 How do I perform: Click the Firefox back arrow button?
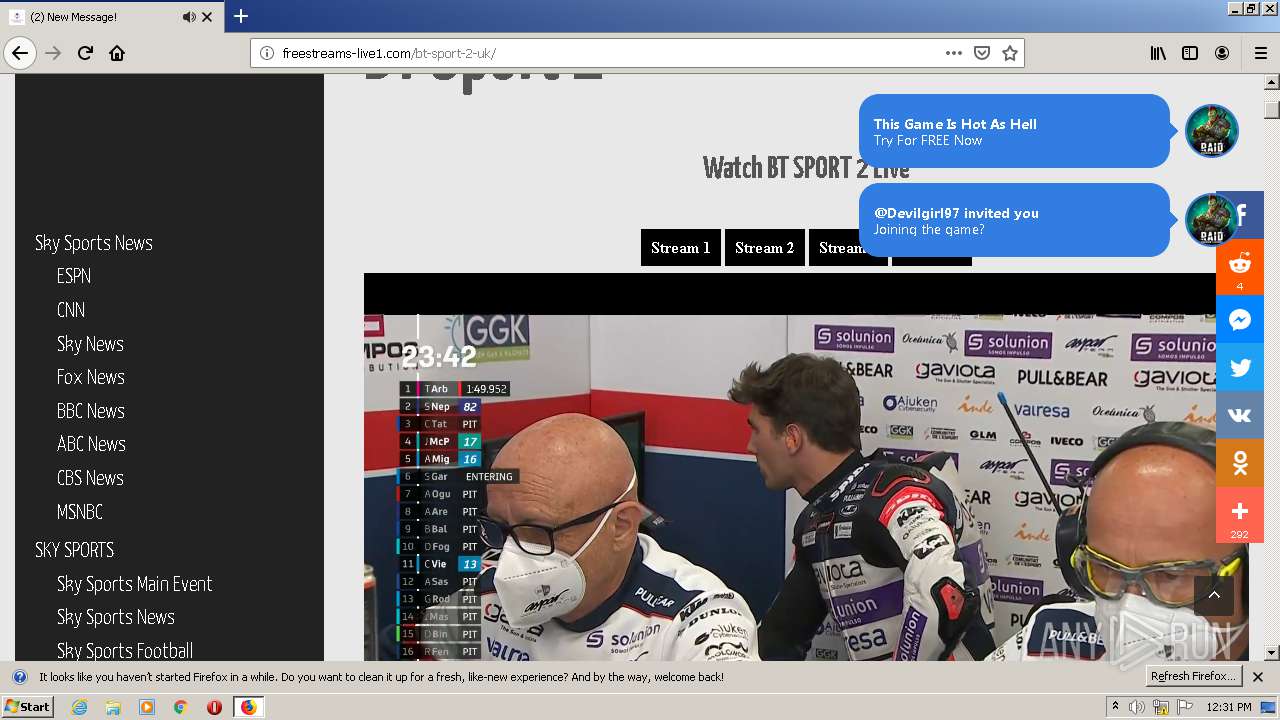(20, 53)
